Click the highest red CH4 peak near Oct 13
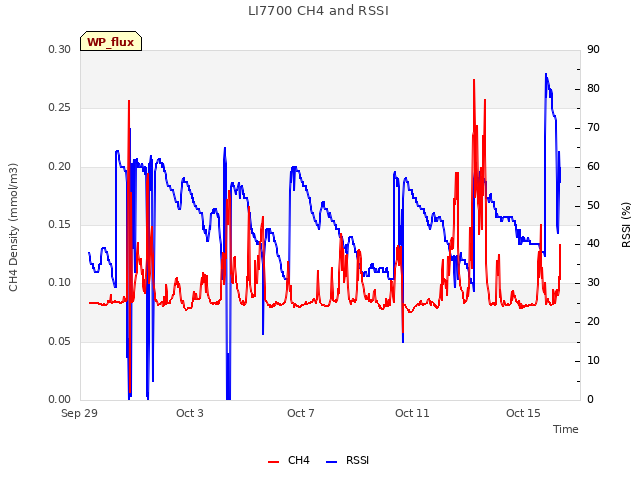 pos(474,80)
